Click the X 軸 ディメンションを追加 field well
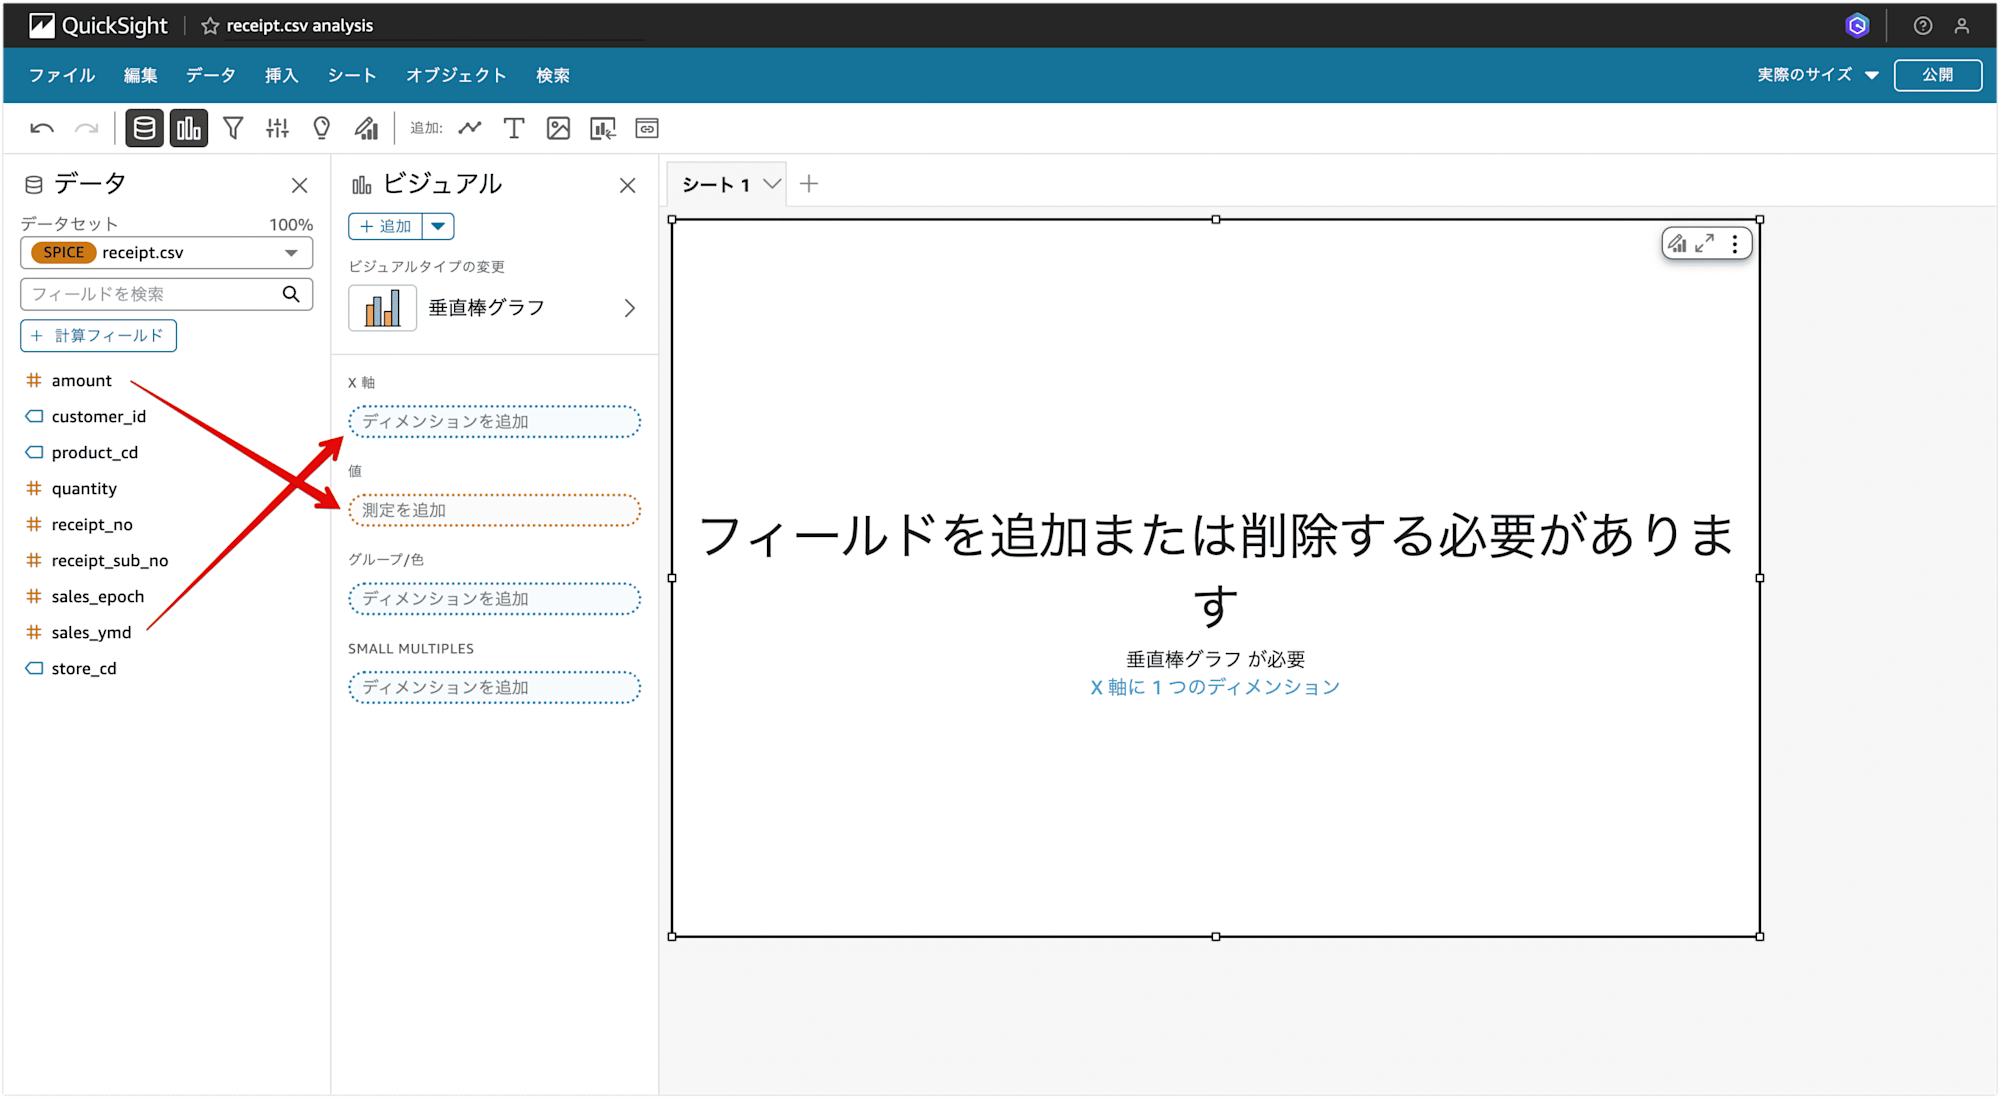The width and height of the screenshot is (2000, 1098). [494, 422]
